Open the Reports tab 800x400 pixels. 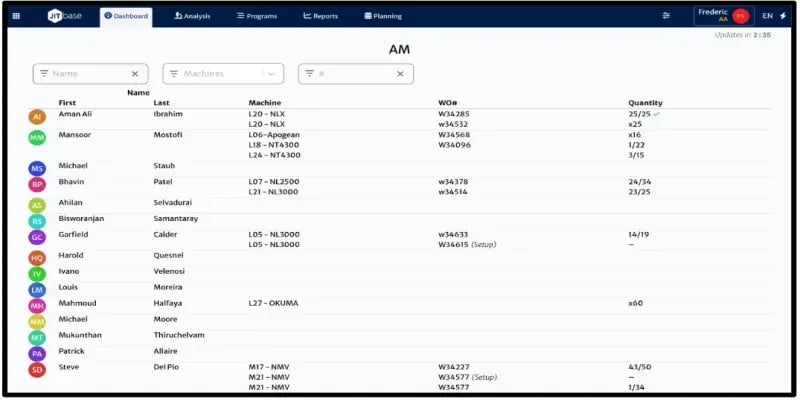pyautogui.click(x=320, y=16)
